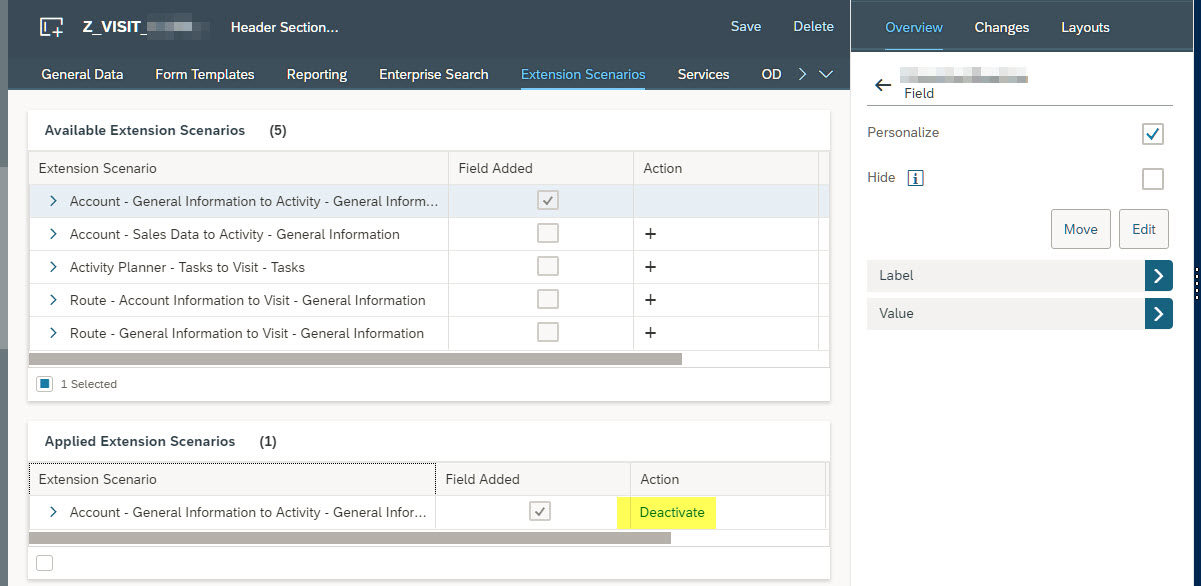The width and height of the screenshot is (1201, 586).
Task: Click the Header Section... title
Action: tap(285, 27)
